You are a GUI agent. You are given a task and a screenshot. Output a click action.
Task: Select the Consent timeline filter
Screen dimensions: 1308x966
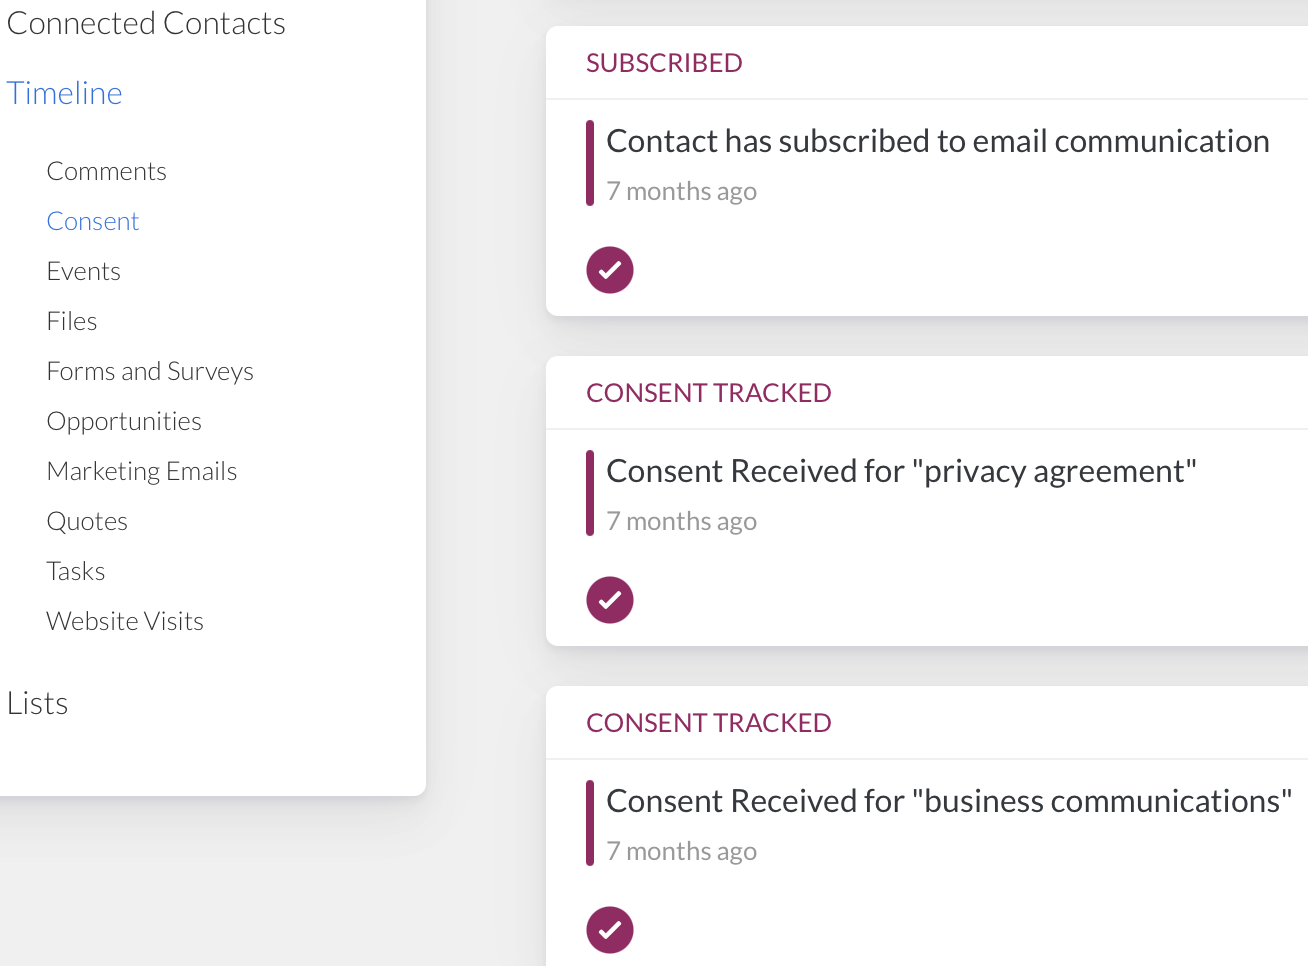(93, 221)
